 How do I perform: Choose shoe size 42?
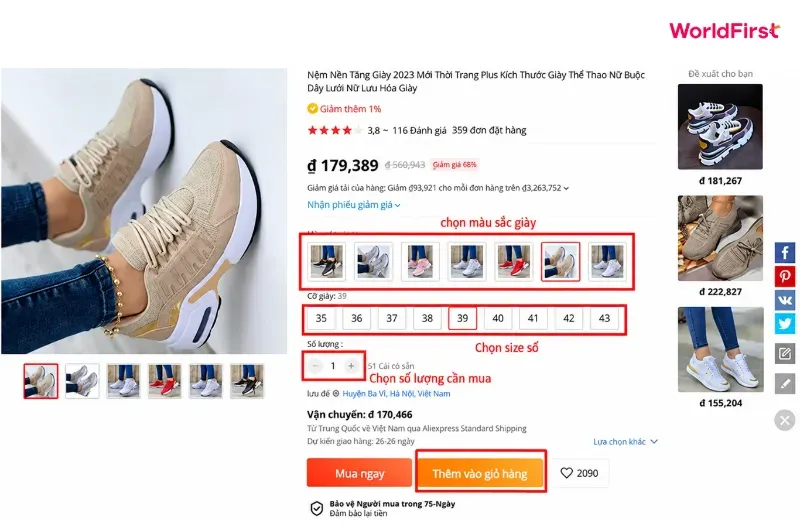pos(568,318)
